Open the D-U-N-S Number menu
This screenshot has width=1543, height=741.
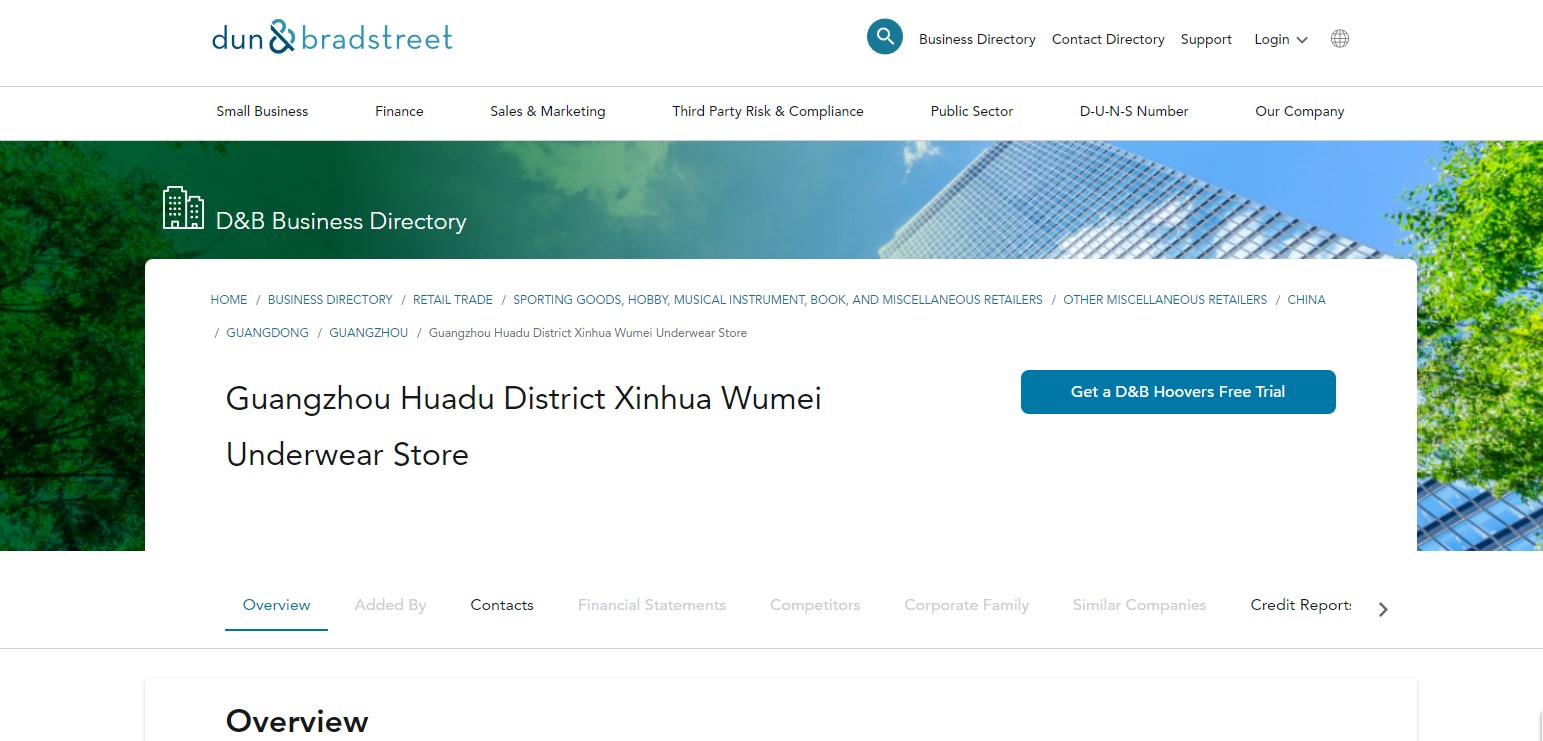tap(1133, 112)
